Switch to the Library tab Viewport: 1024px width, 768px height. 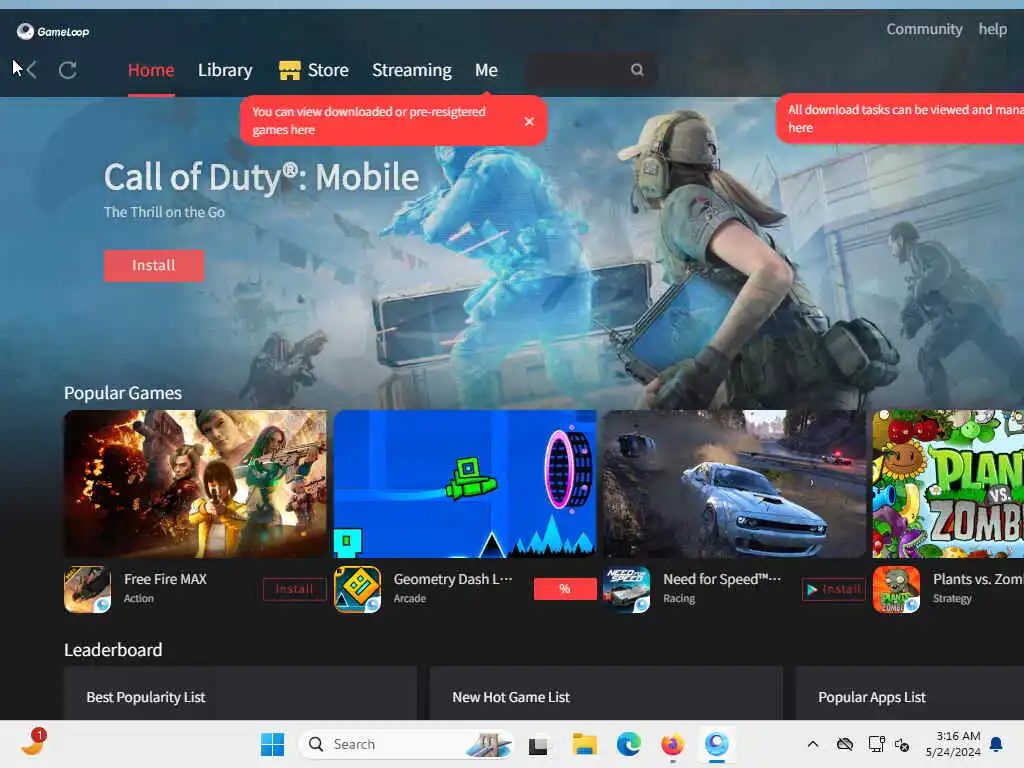tap(225, 70)
